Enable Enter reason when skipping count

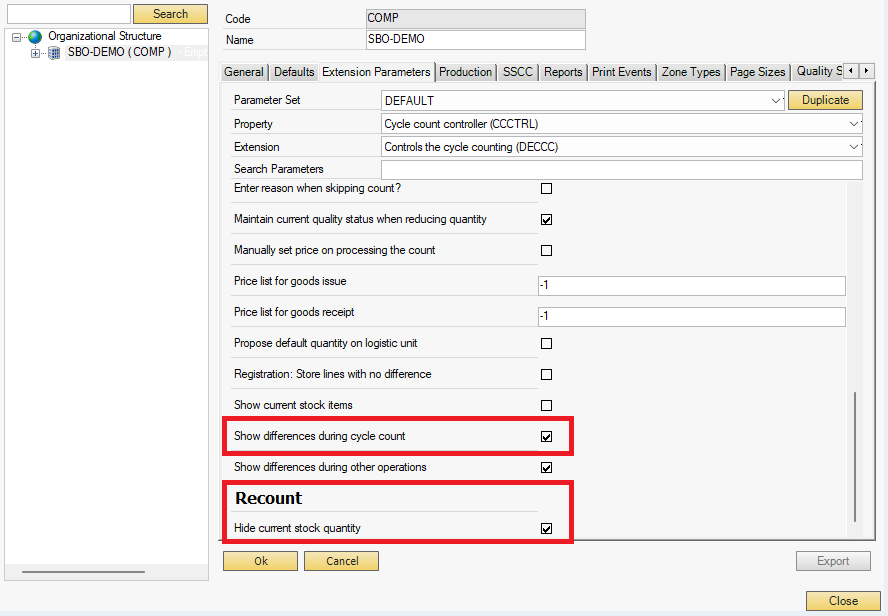tap(546, 189)
